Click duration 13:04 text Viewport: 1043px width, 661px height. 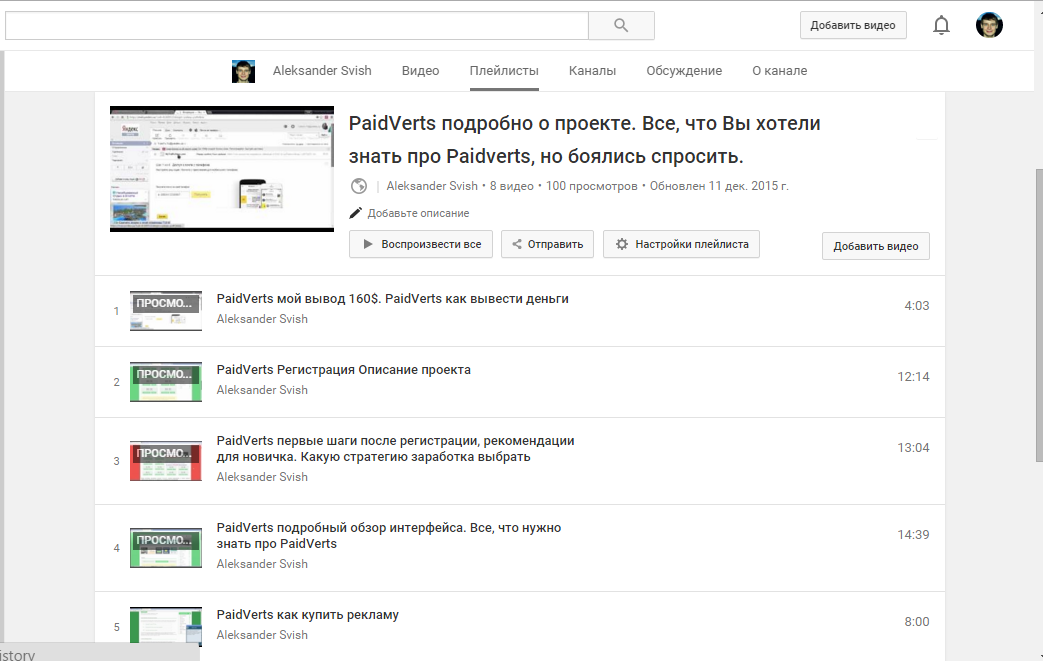click(913, 448)
